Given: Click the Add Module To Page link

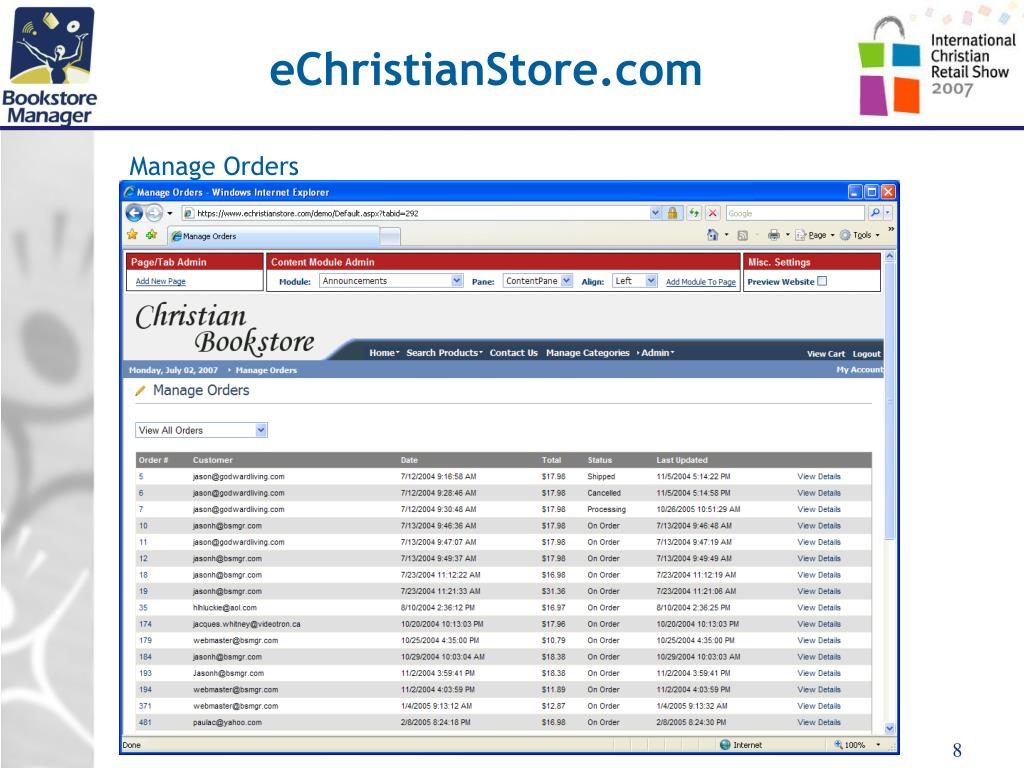Looking at the screenshot, I should [x=701, y=282].
